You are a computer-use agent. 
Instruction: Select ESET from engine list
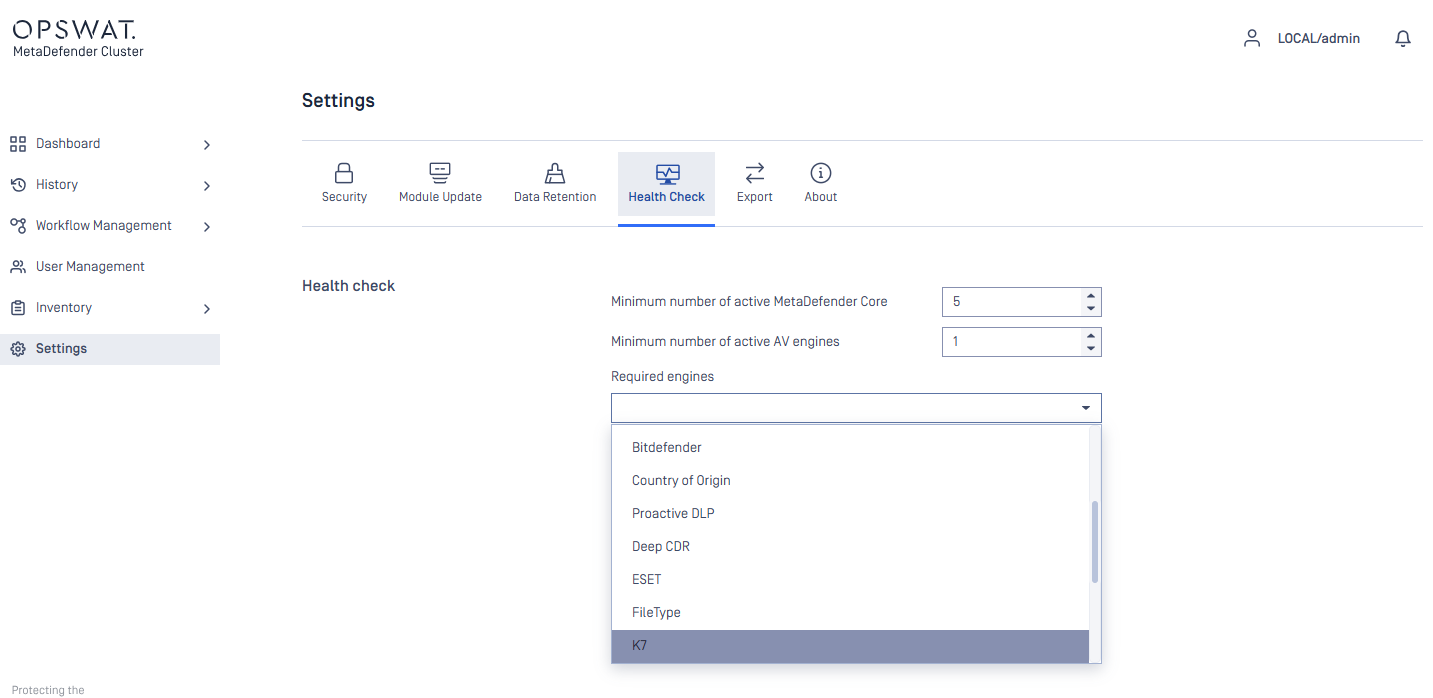850,580
